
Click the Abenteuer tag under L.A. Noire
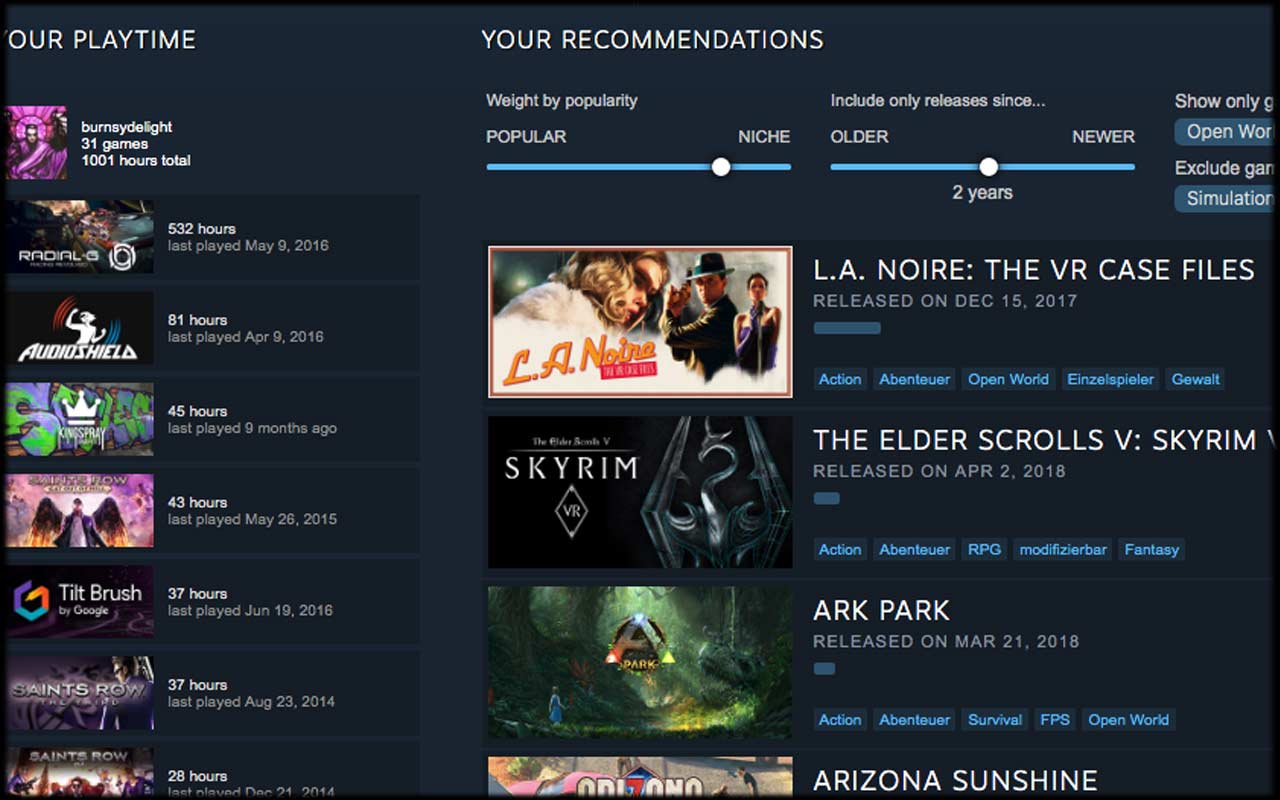914,379
